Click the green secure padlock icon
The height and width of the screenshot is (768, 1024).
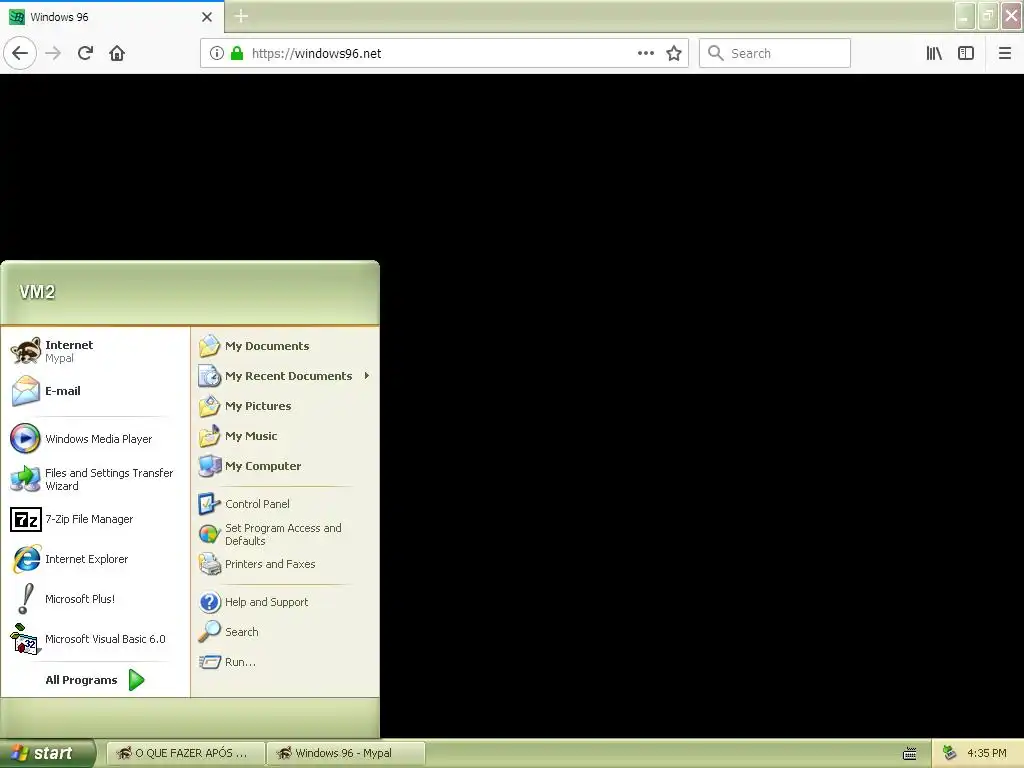click(x=237, y=53)
